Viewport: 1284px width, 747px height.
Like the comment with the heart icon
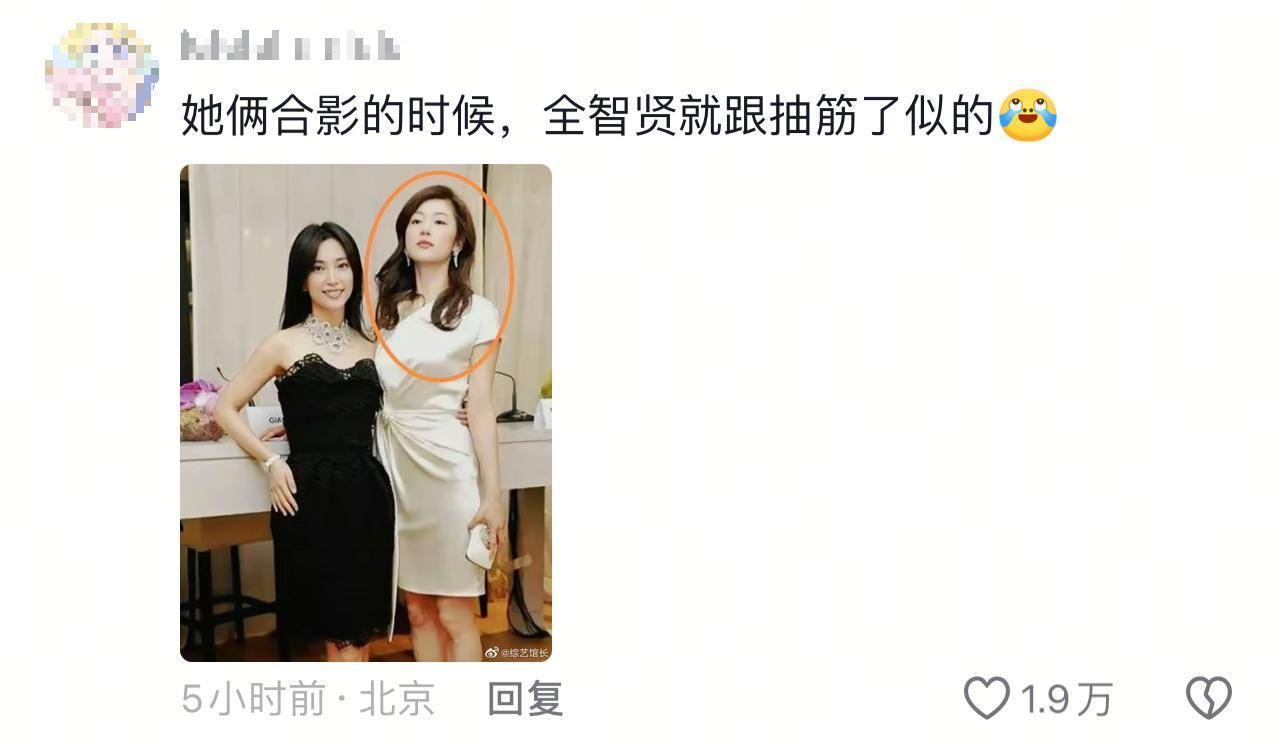coord(986,698)
